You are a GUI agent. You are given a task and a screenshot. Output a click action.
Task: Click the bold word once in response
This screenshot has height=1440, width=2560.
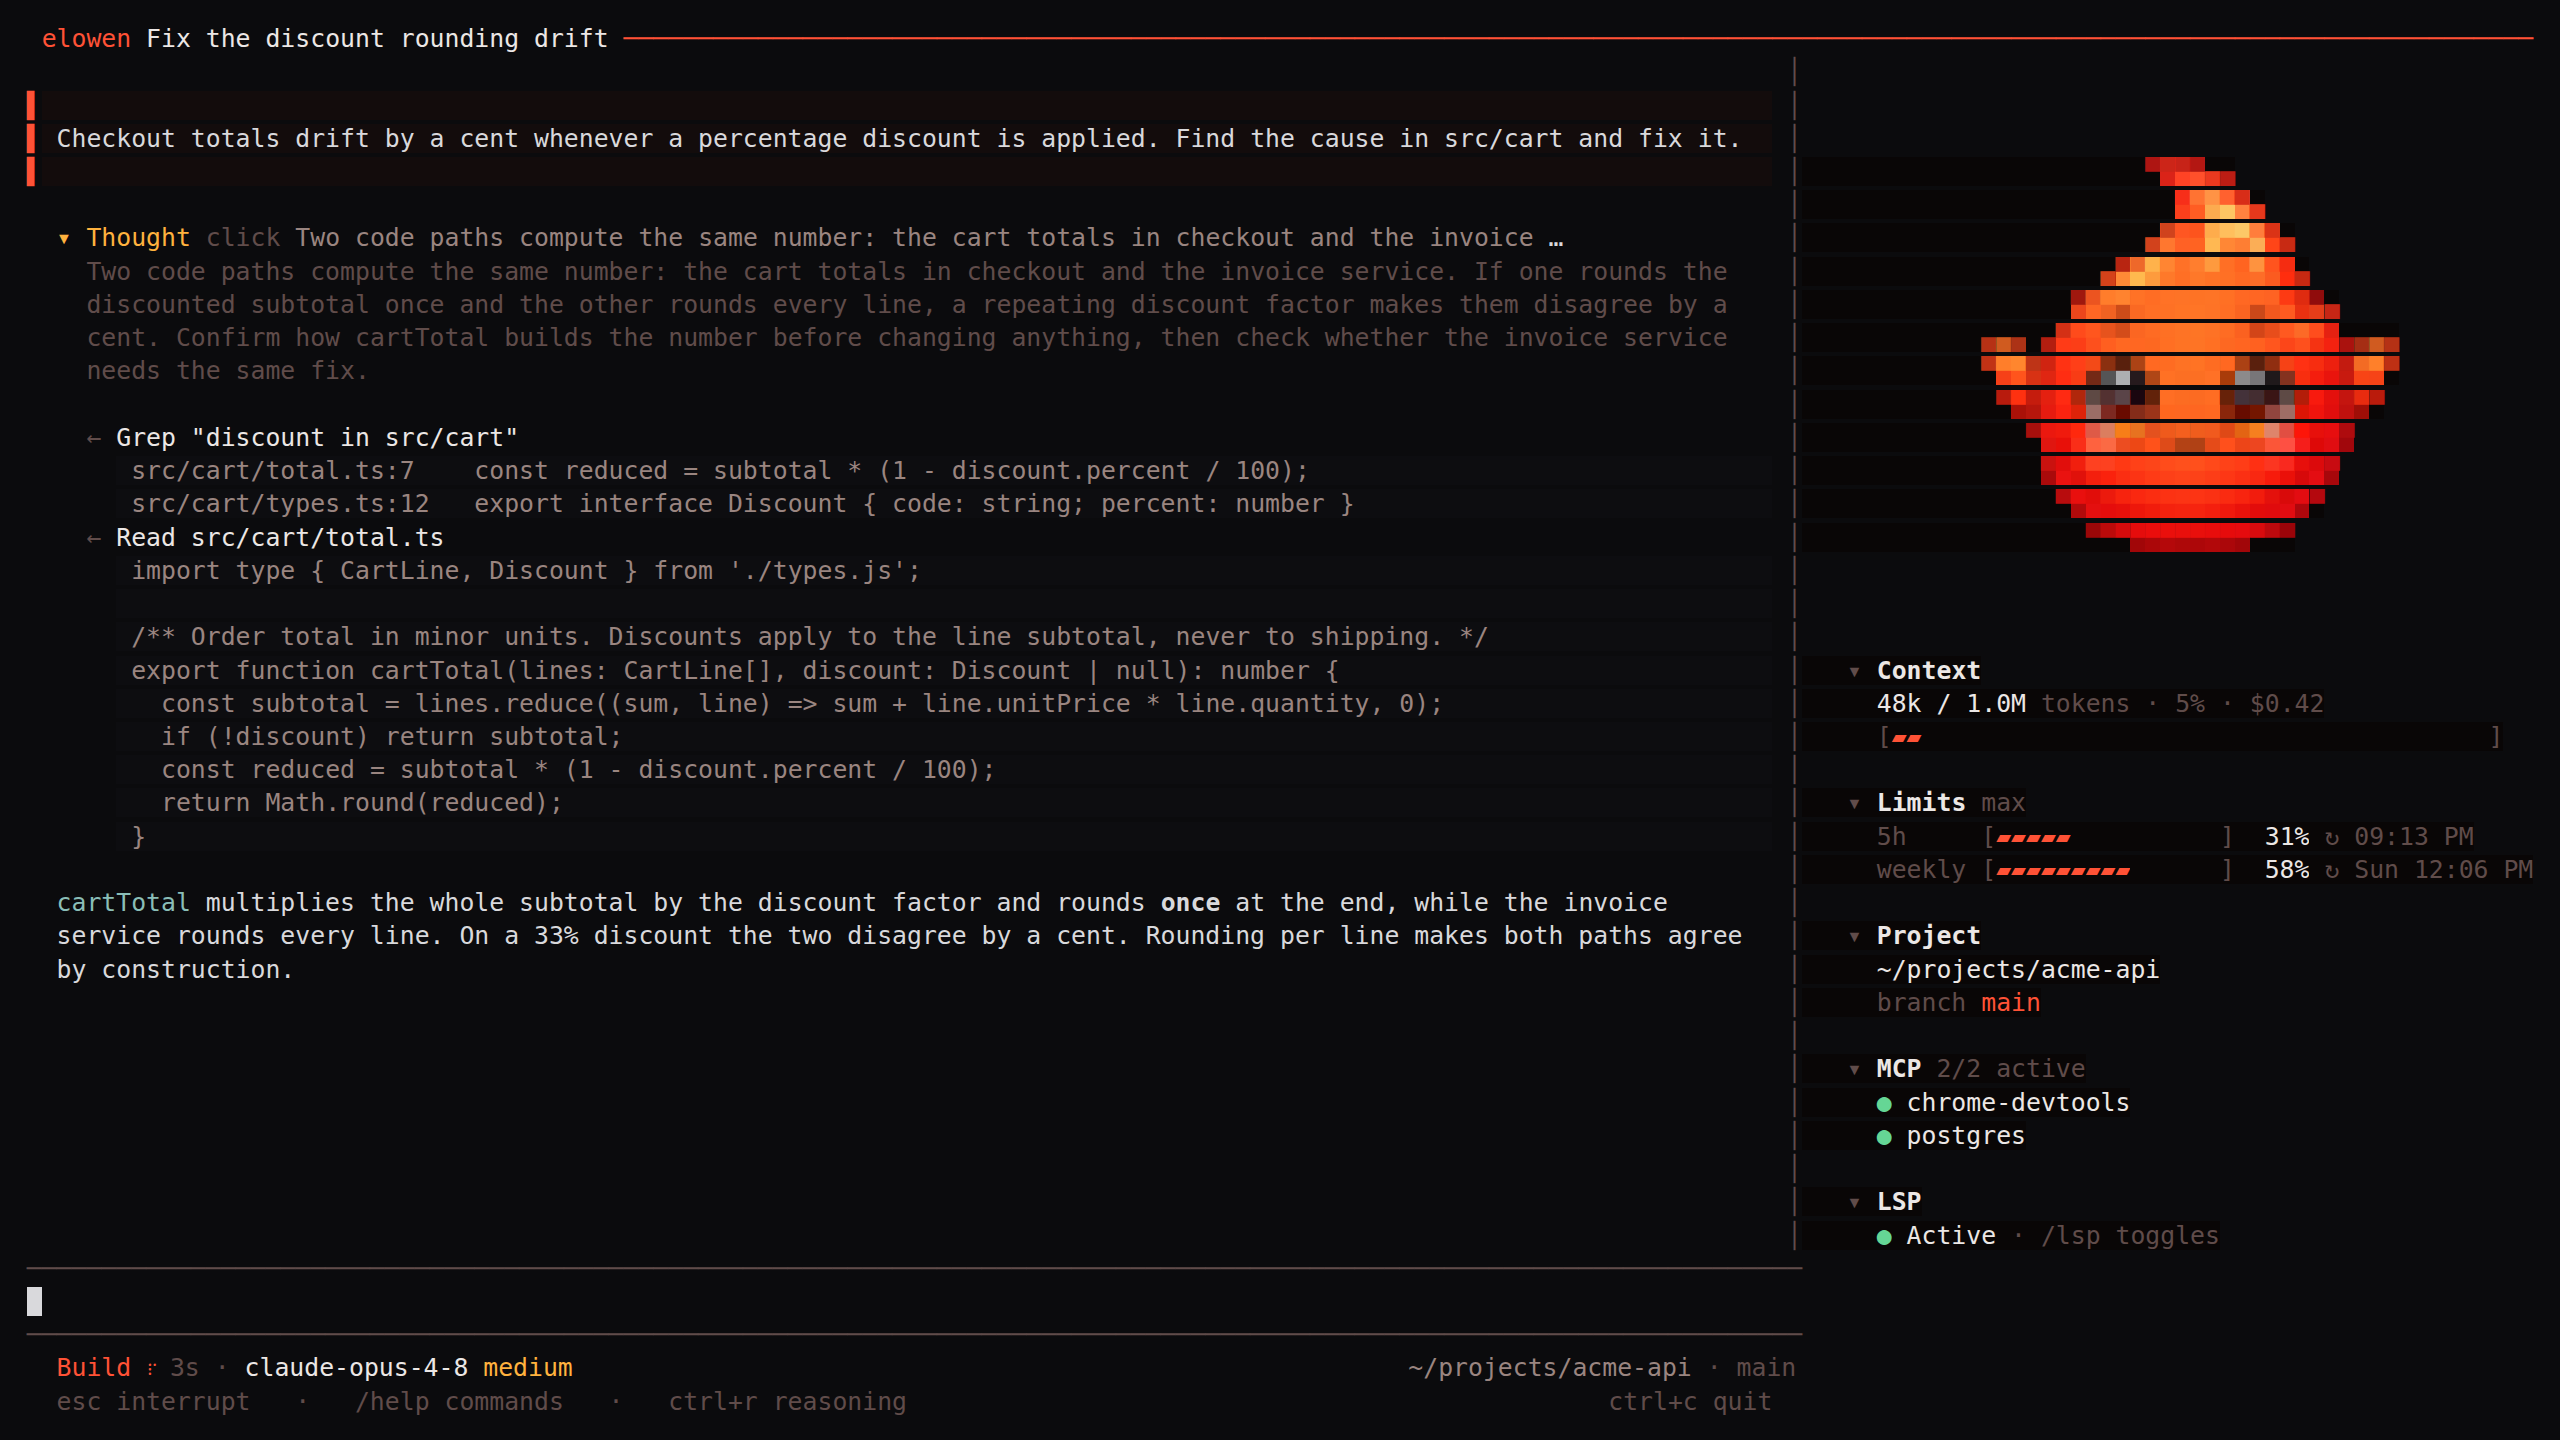1190,903
